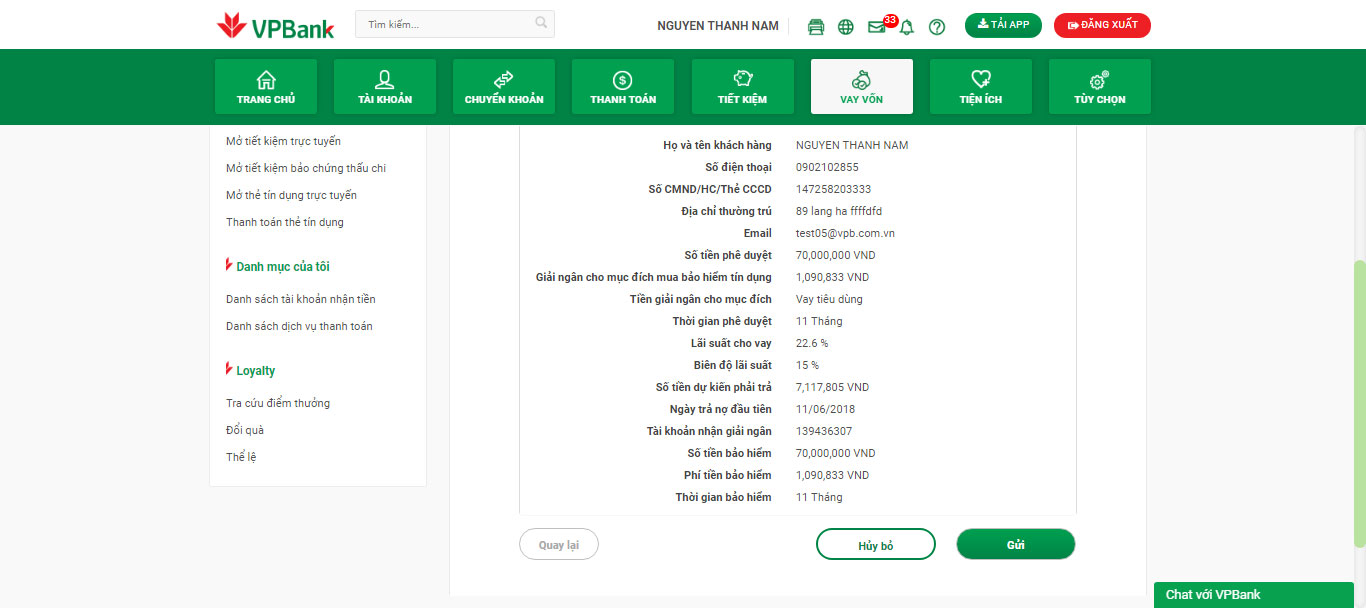Select the Chuyển Khoản transfer tab
The height and width of the screenshot is (608, 1366).
[x=504, y=87]
